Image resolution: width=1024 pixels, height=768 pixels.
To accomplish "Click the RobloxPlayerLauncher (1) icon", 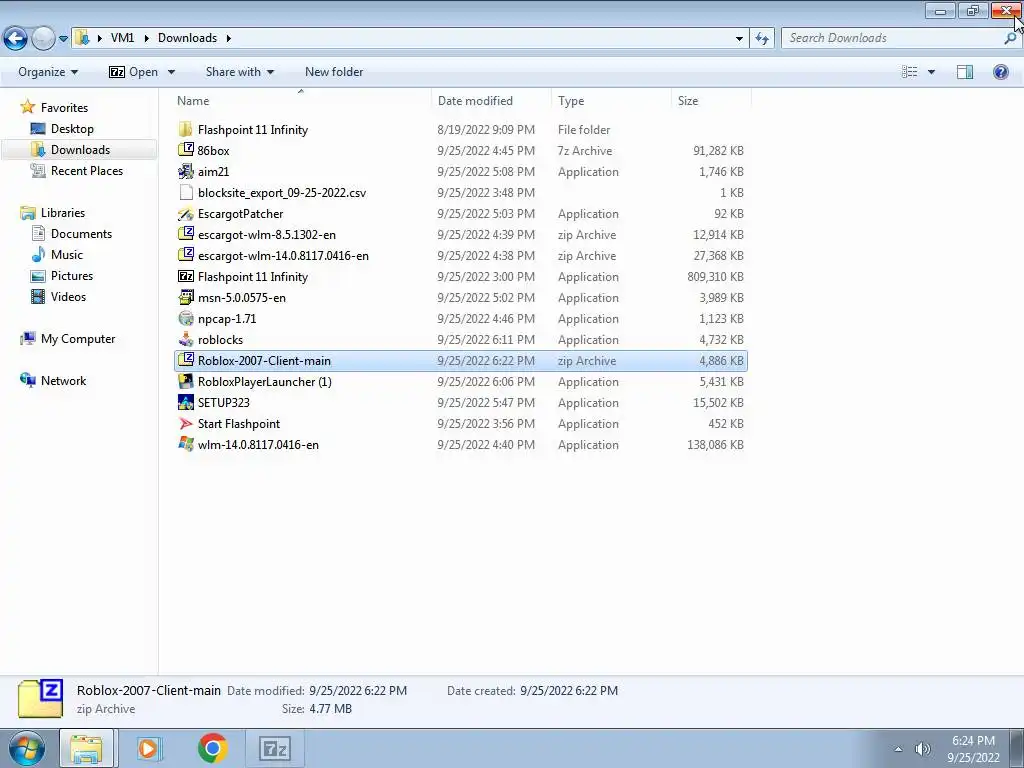I will [x=186, y=381].
